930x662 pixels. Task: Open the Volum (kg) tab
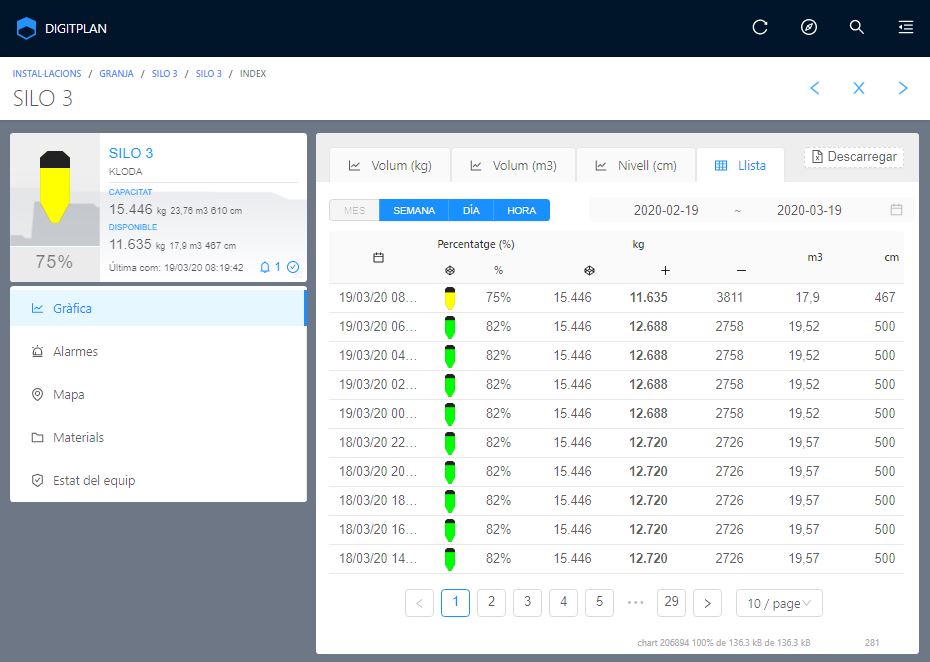390,166
